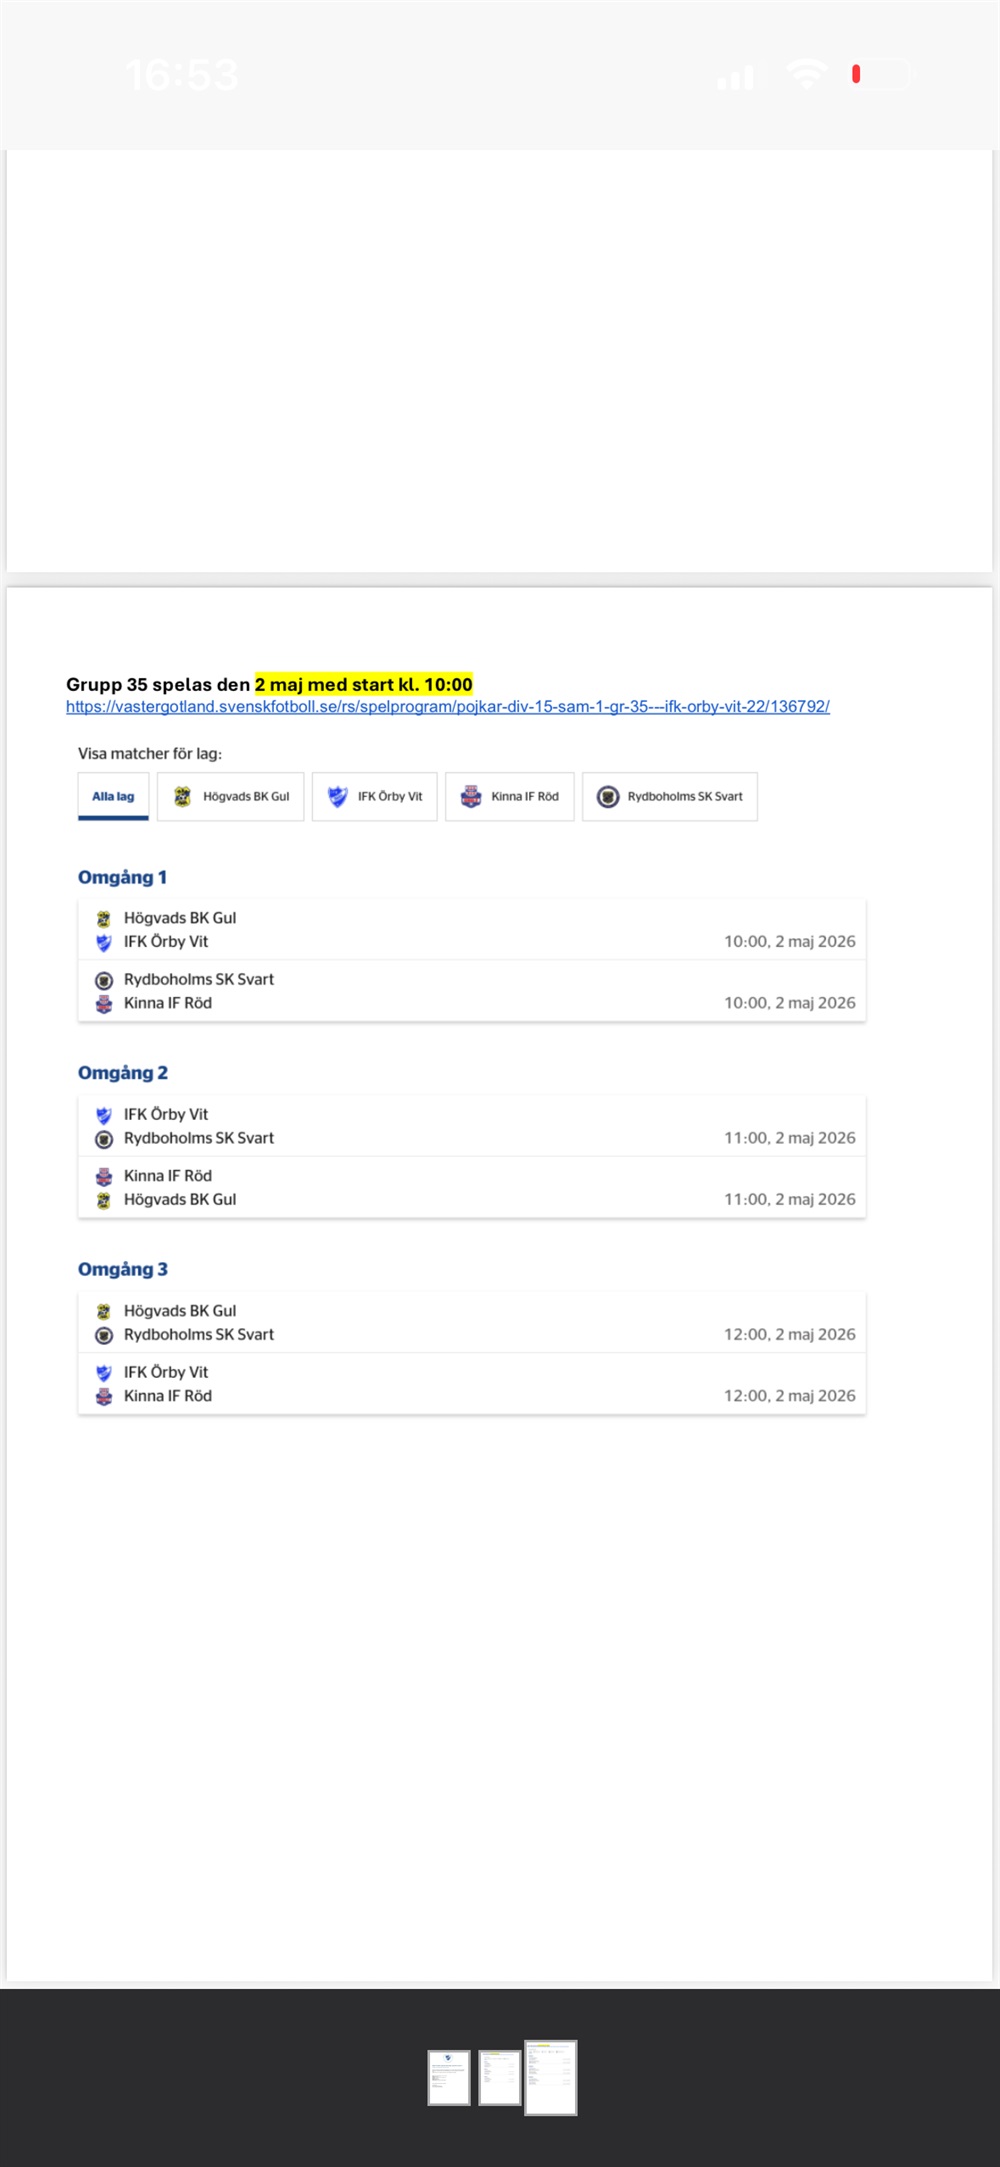Viewport: 1000px width, 2167px height.
Task: Select the Alla lag tab
Action: (x=113, y=797)
